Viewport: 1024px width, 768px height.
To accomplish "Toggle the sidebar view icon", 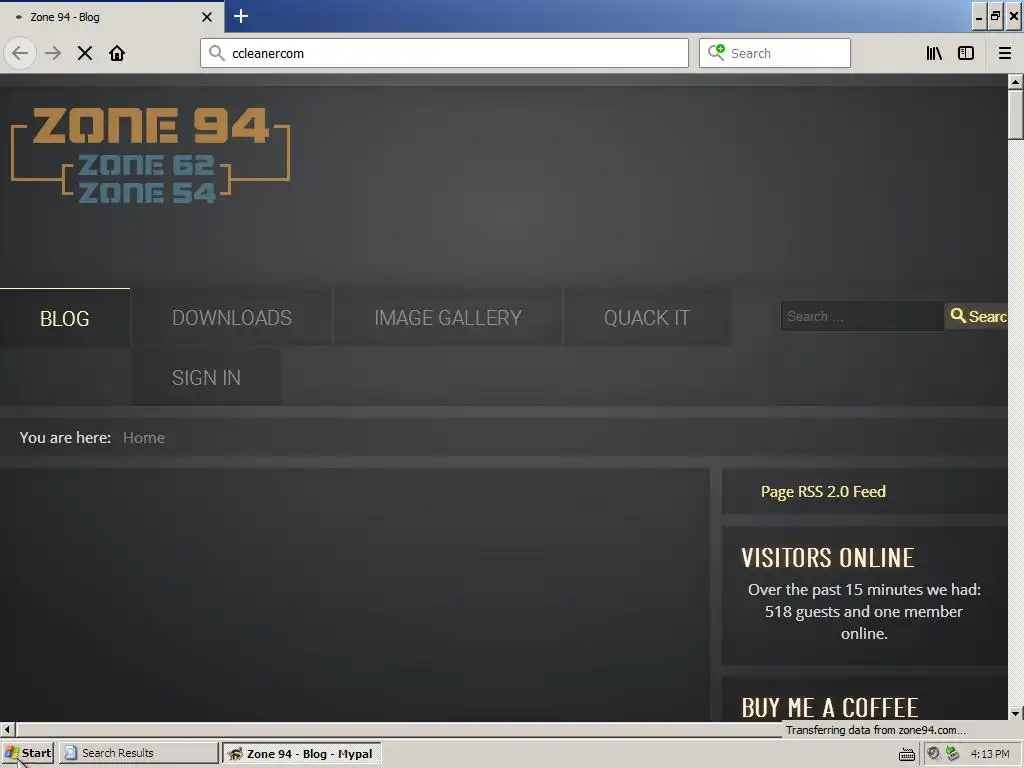I will click(966, 53).
